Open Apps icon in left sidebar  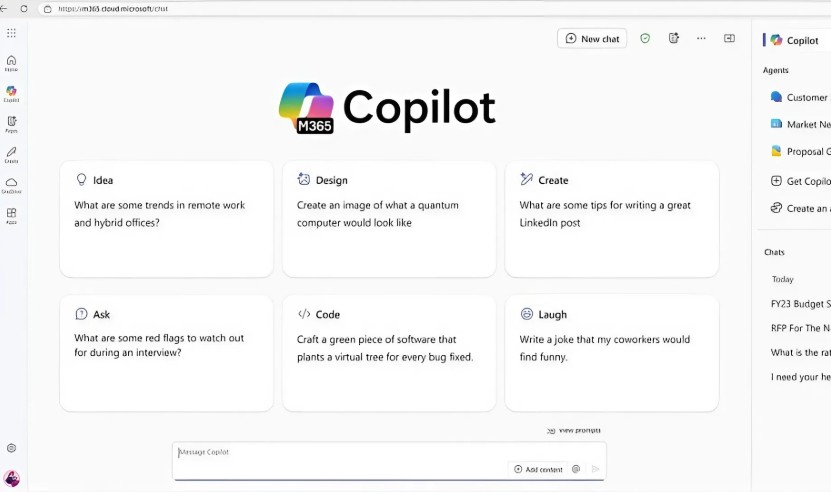pos(11,216)
